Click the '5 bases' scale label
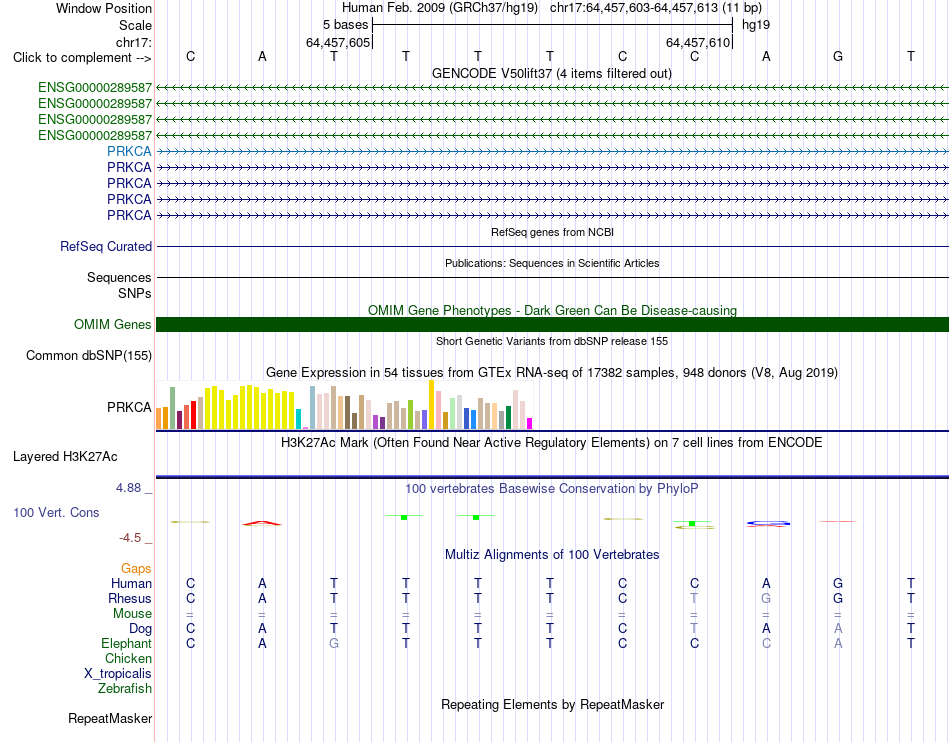 coord(345,25)
